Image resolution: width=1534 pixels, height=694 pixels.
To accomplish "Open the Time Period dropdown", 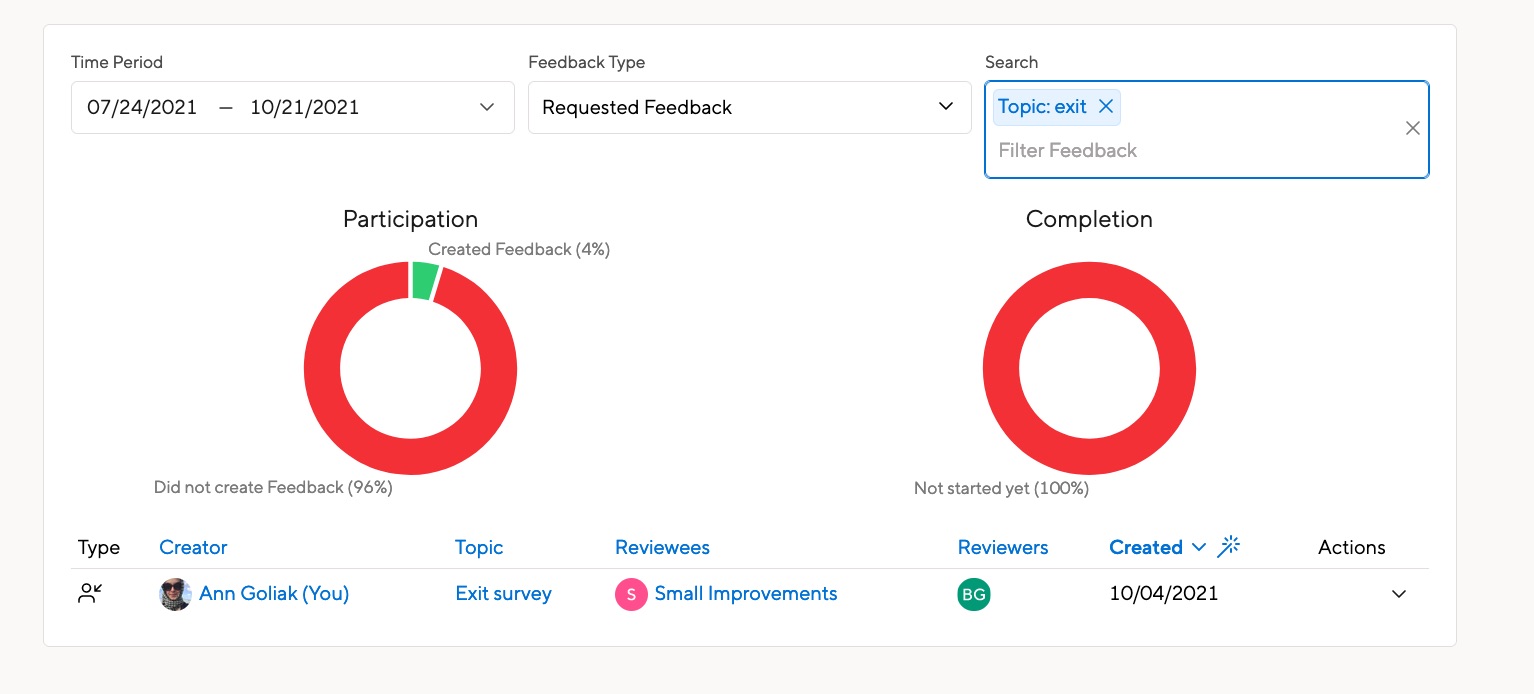I will pyautogui.click(x=487, y=106).
